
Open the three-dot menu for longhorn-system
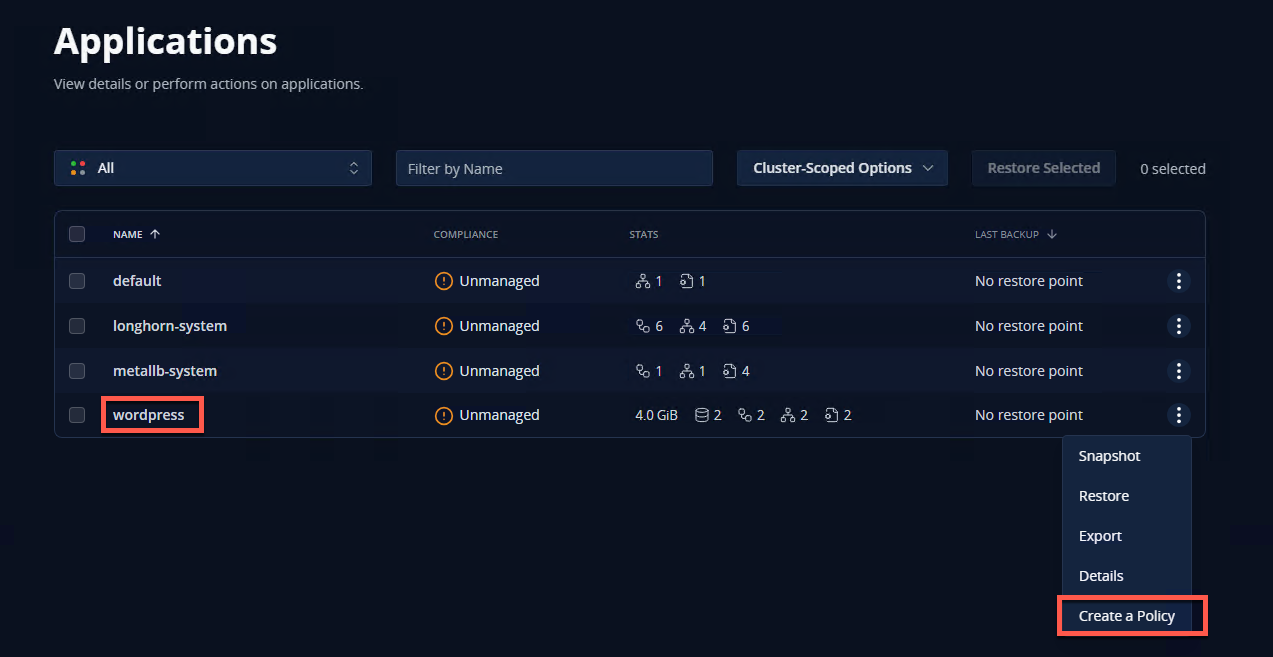coord(1179,326)
